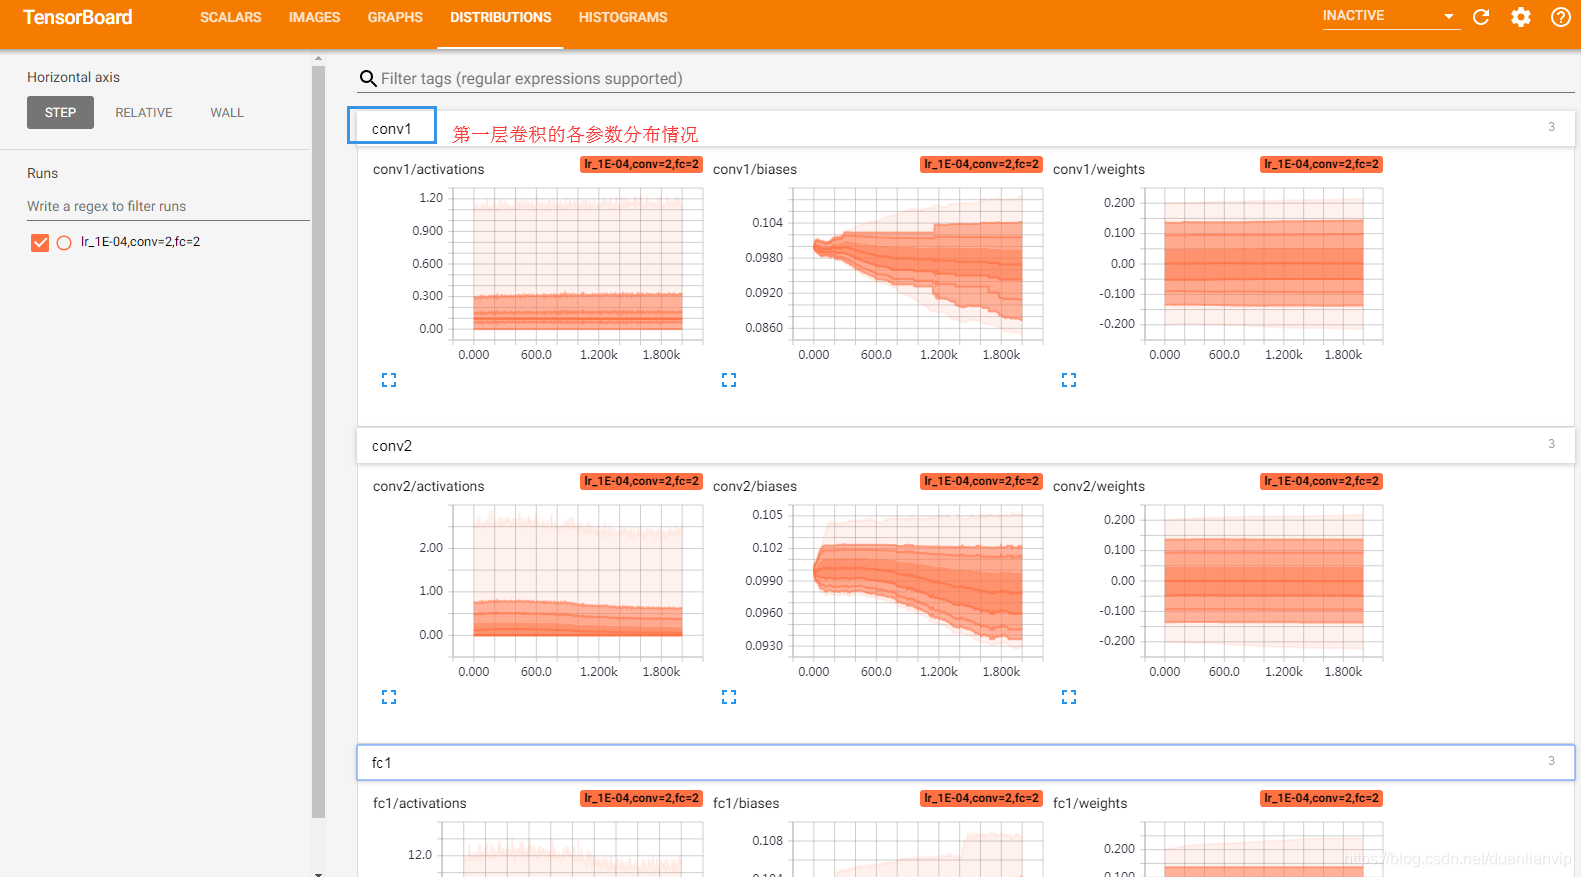Click the run legend badge on conv2/weights

[1321, 481]
